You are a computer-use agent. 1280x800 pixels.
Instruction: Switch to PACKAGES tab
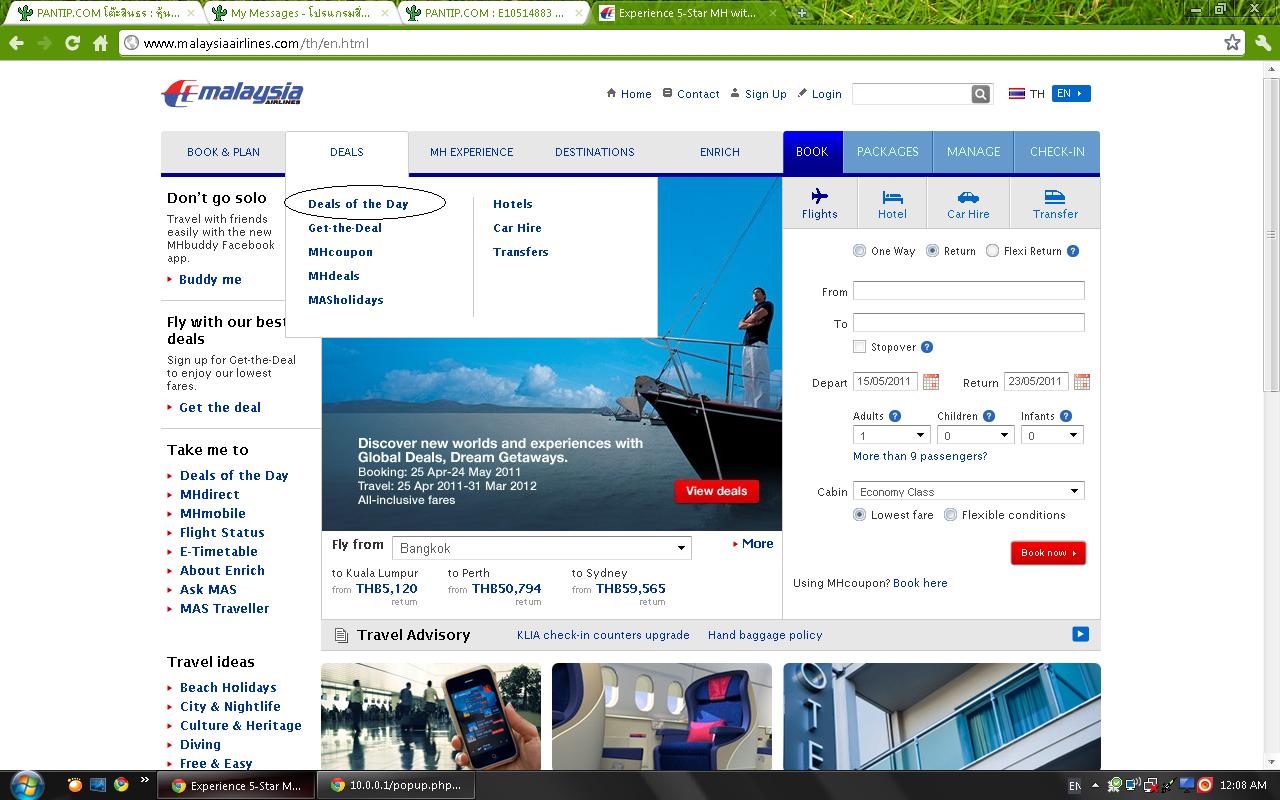click(x=887, y=152)
